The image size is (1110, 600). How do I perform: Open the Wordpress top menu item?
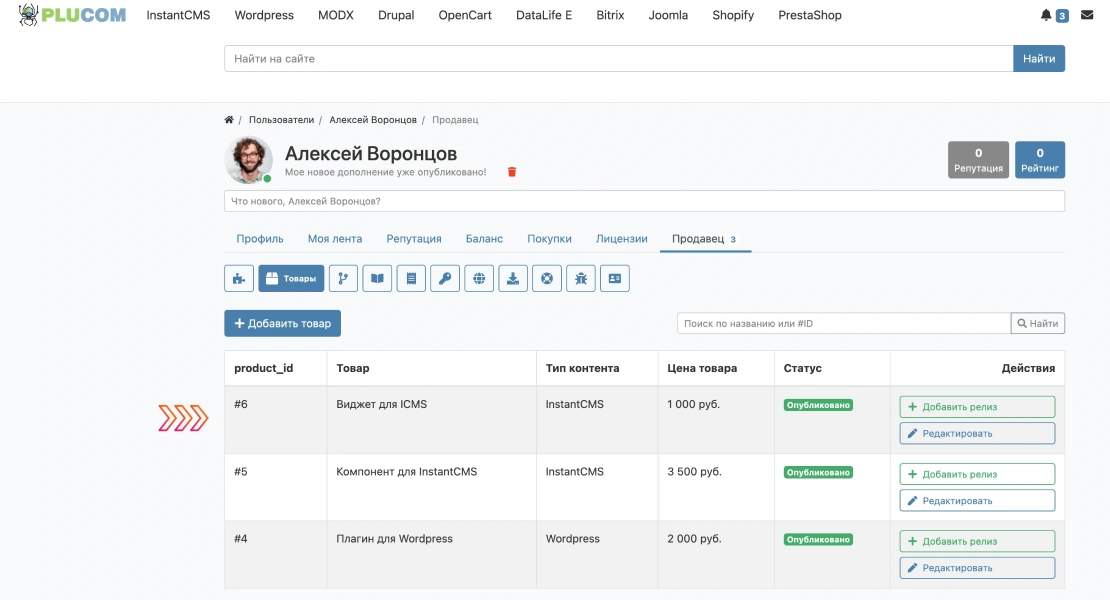[264, 15]
